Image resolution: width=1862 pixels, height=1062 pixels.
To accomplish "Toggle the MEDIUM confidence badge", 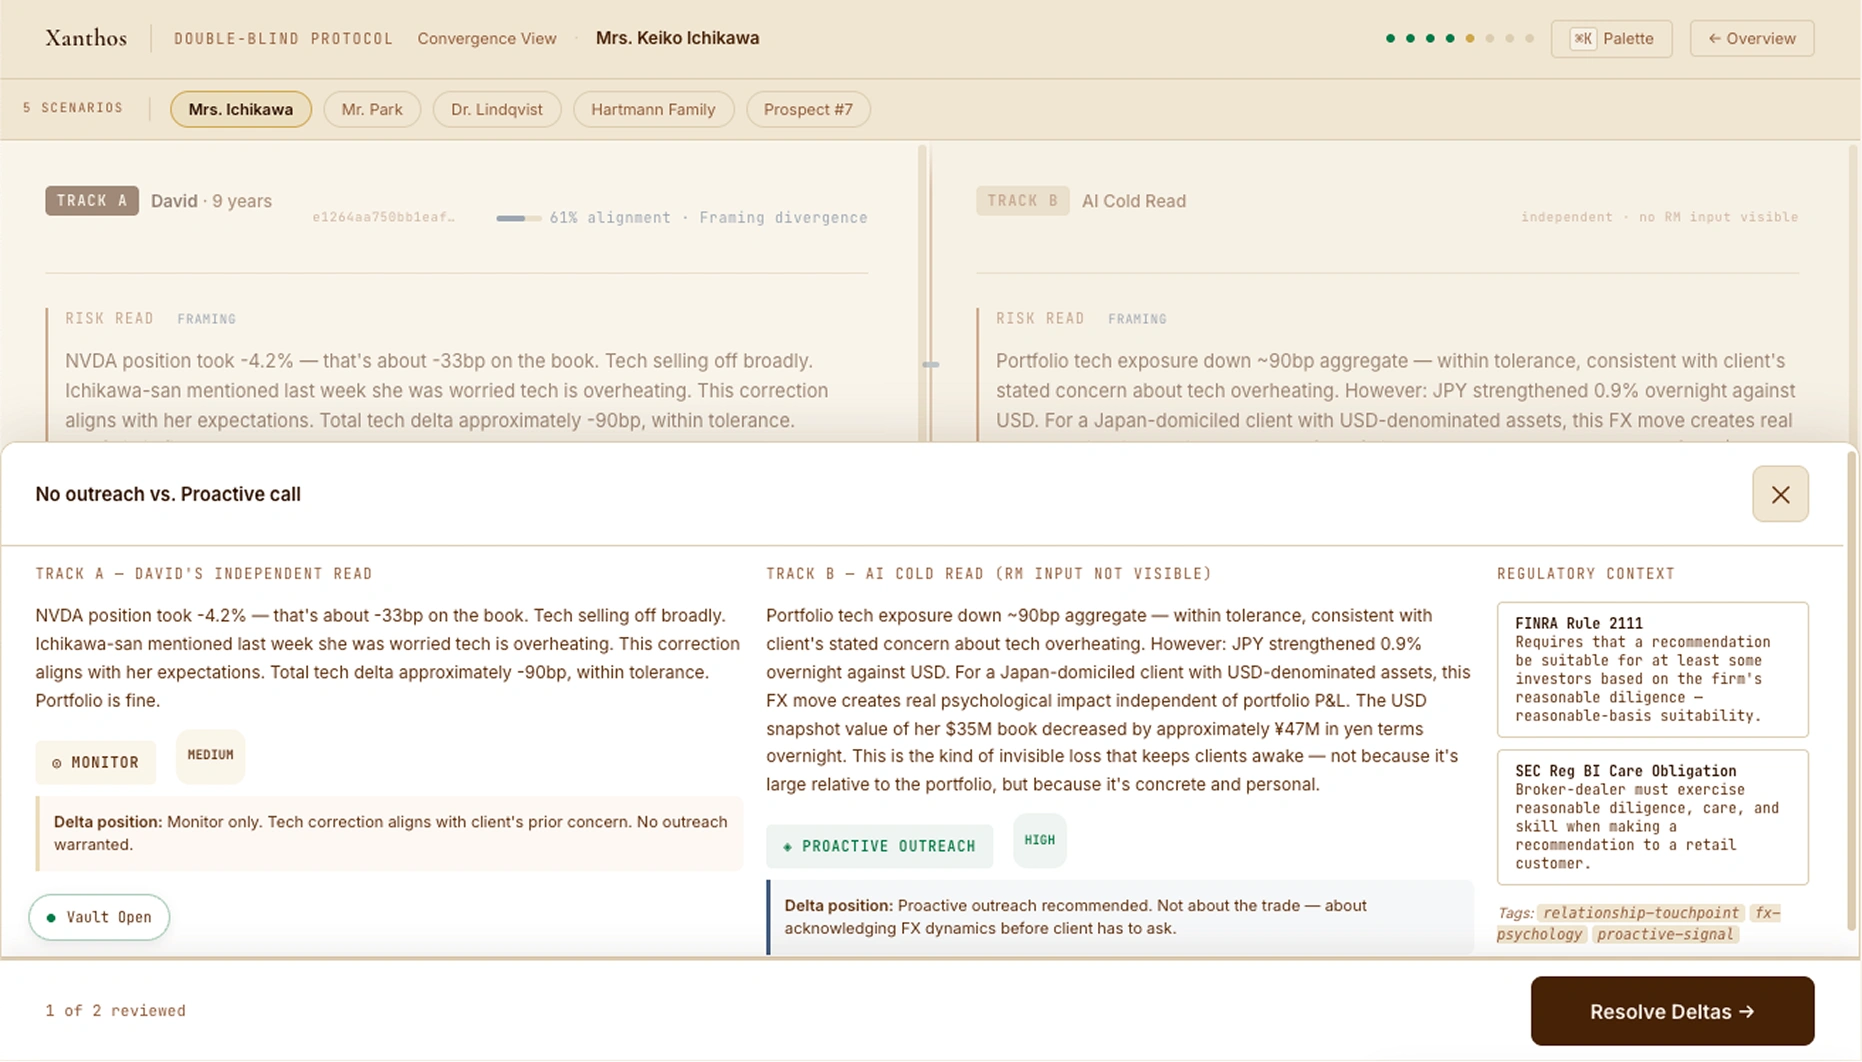I will pyautogui.click(x=210, y=756).
